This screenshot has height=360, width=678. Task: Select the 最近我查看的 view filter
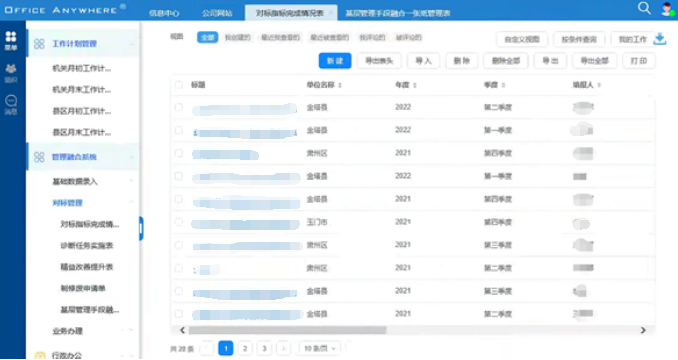click(280, 38)
